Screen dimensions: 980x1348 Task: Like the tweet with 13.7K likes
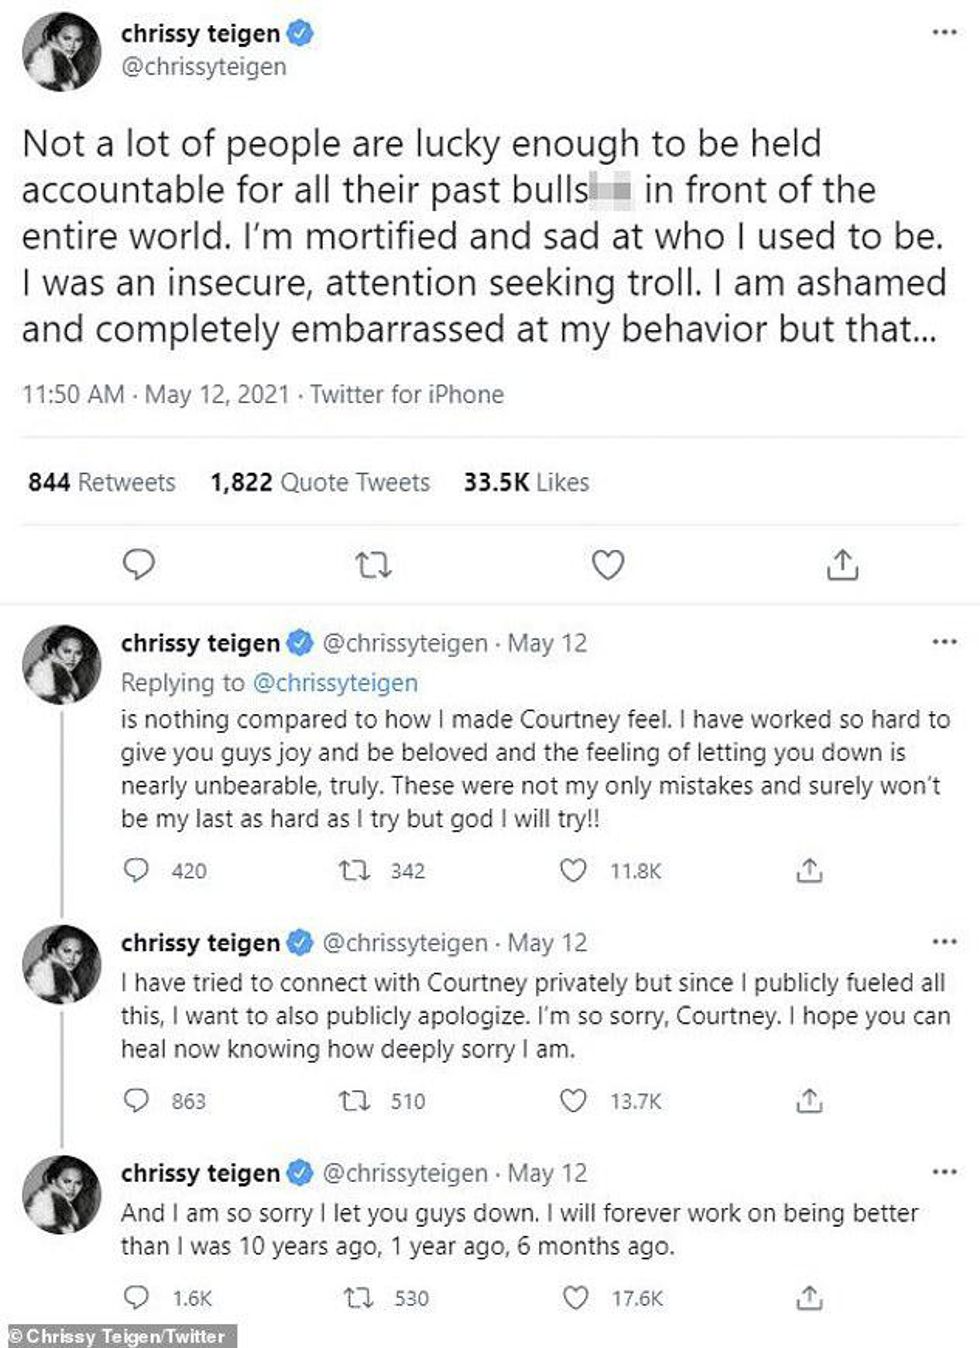tap(573, 1101)
